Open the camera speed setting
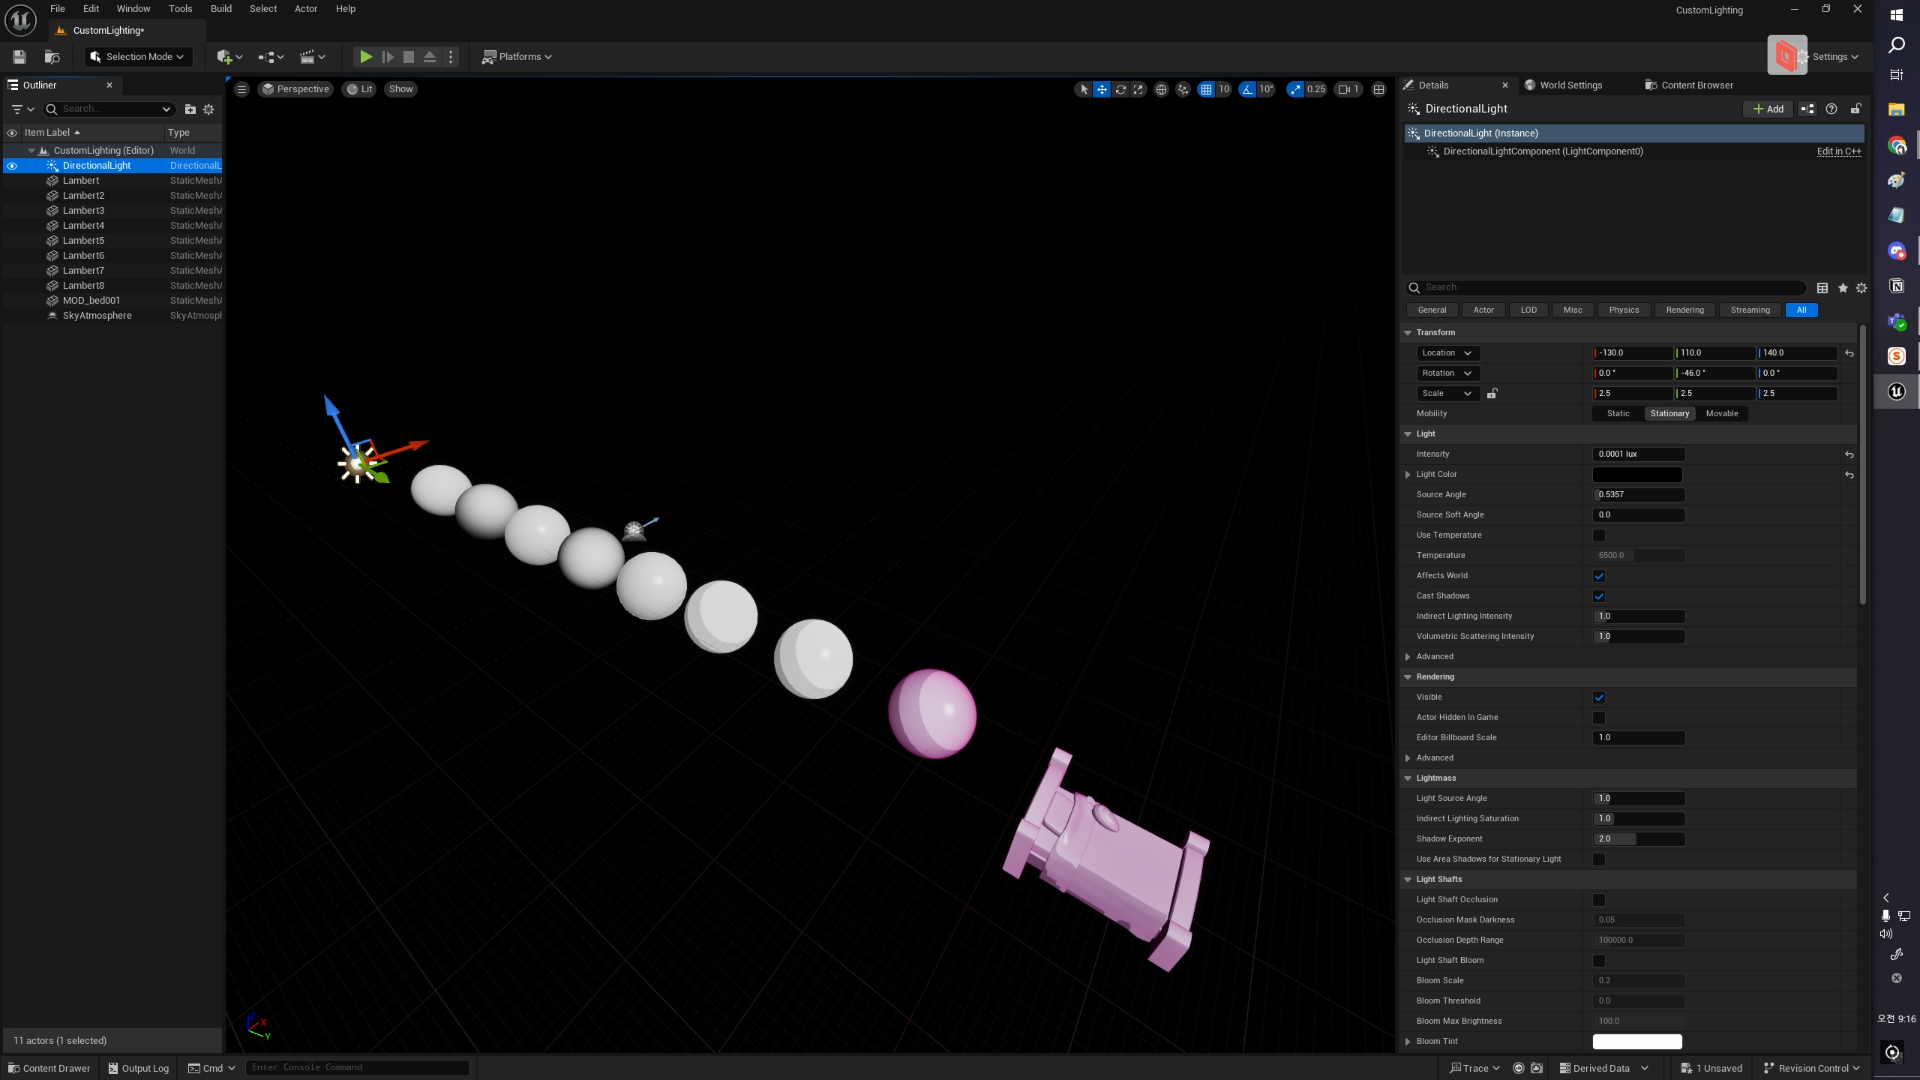 point(1348,89)
